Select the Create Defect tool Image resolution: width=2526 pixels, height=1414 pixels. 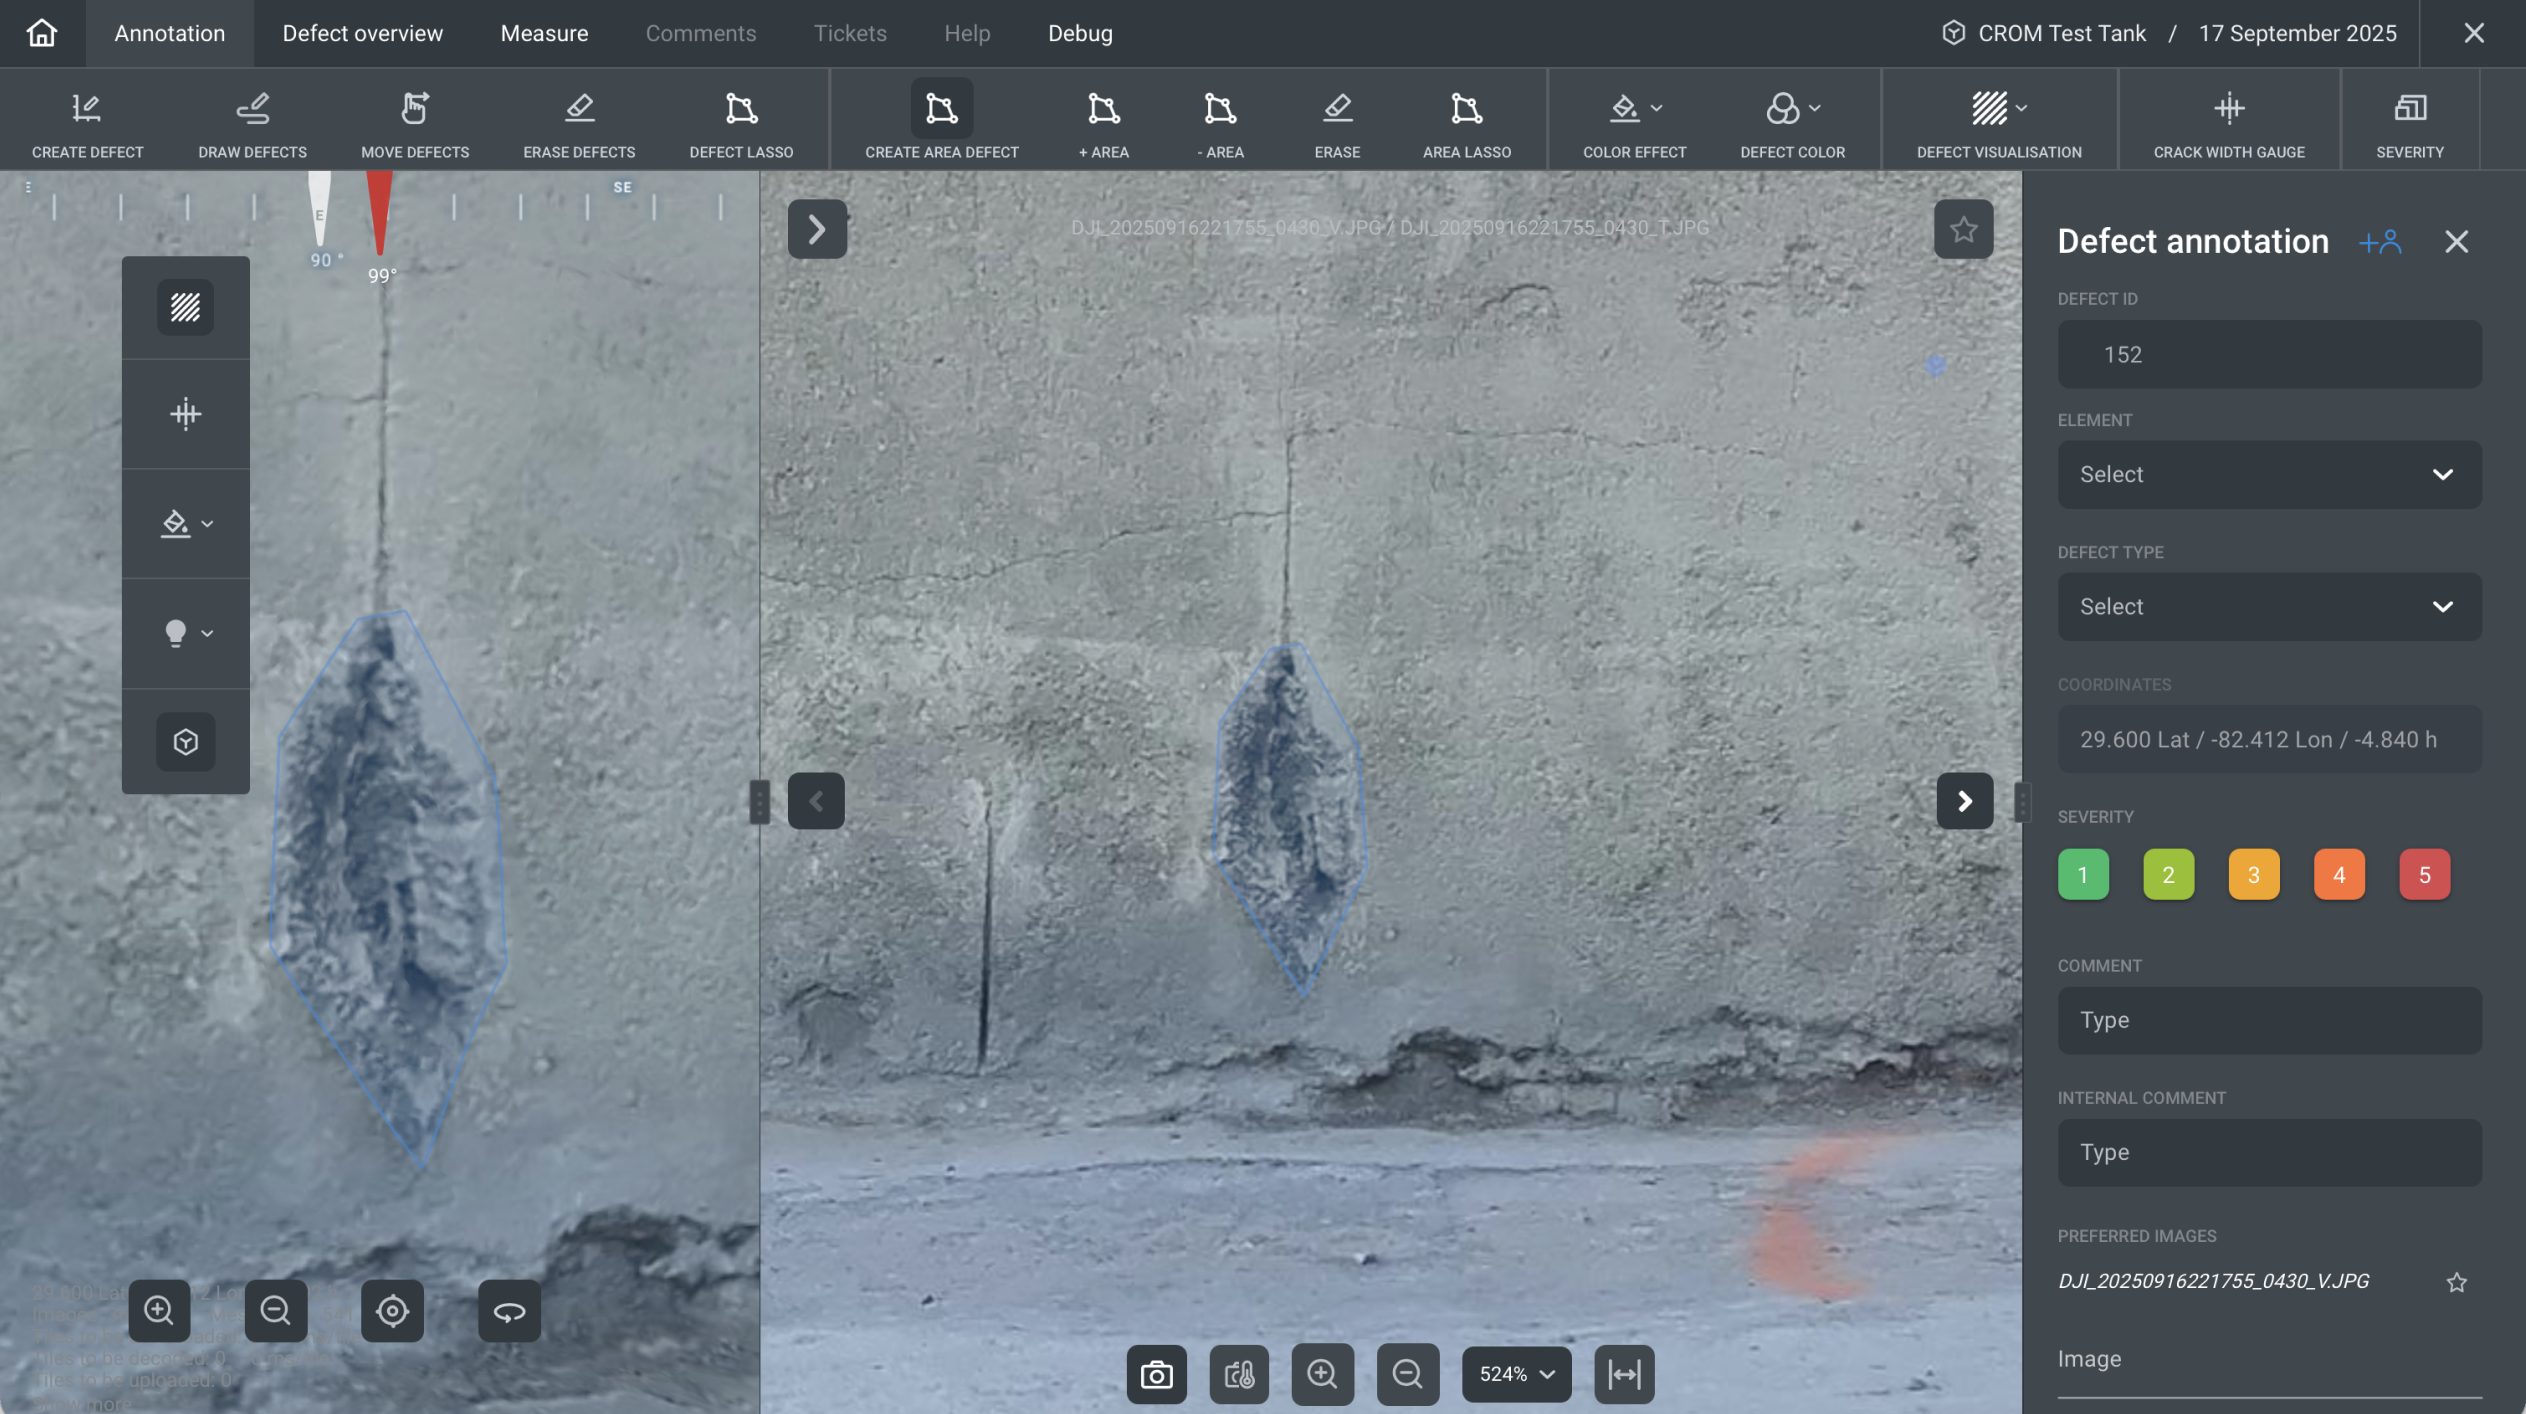(87, 120)
